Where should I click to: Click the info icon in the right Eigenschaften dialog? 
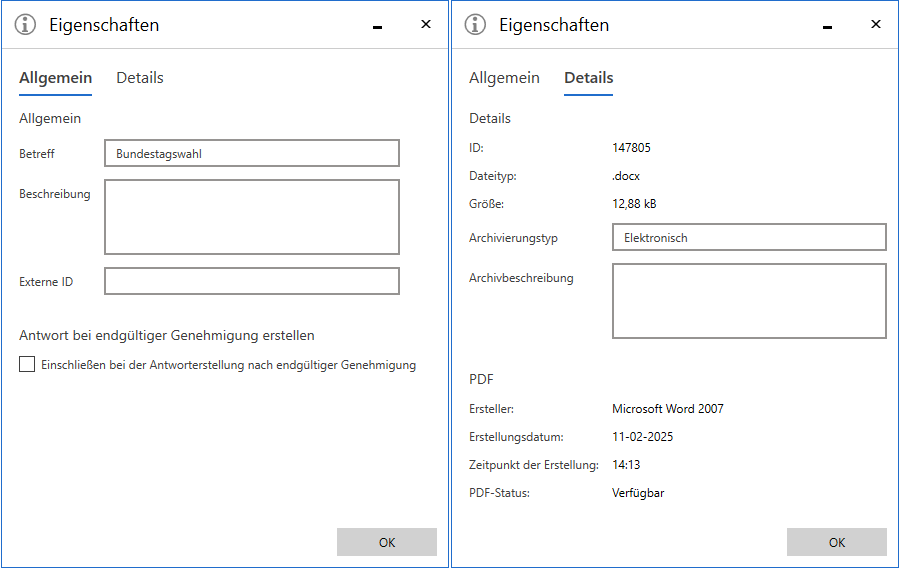click(476, 25)
